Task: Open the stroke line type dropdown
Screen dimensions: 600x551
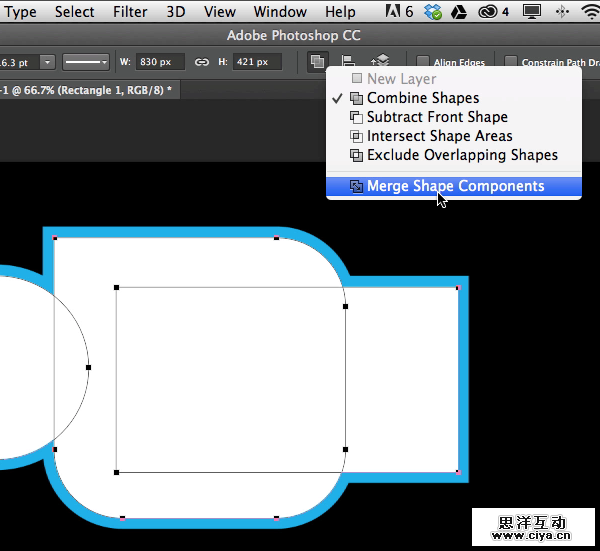Action: [86, 62]
